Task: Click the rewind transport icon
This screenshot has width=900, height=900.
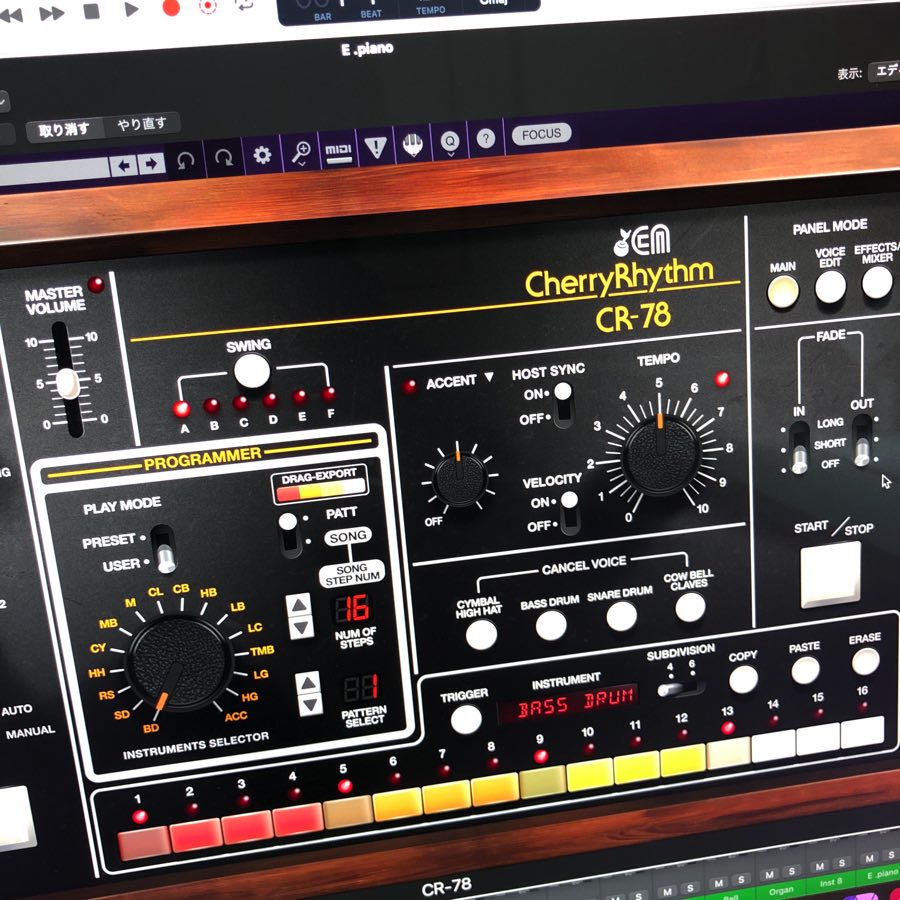Action: [x=11, y=15]
